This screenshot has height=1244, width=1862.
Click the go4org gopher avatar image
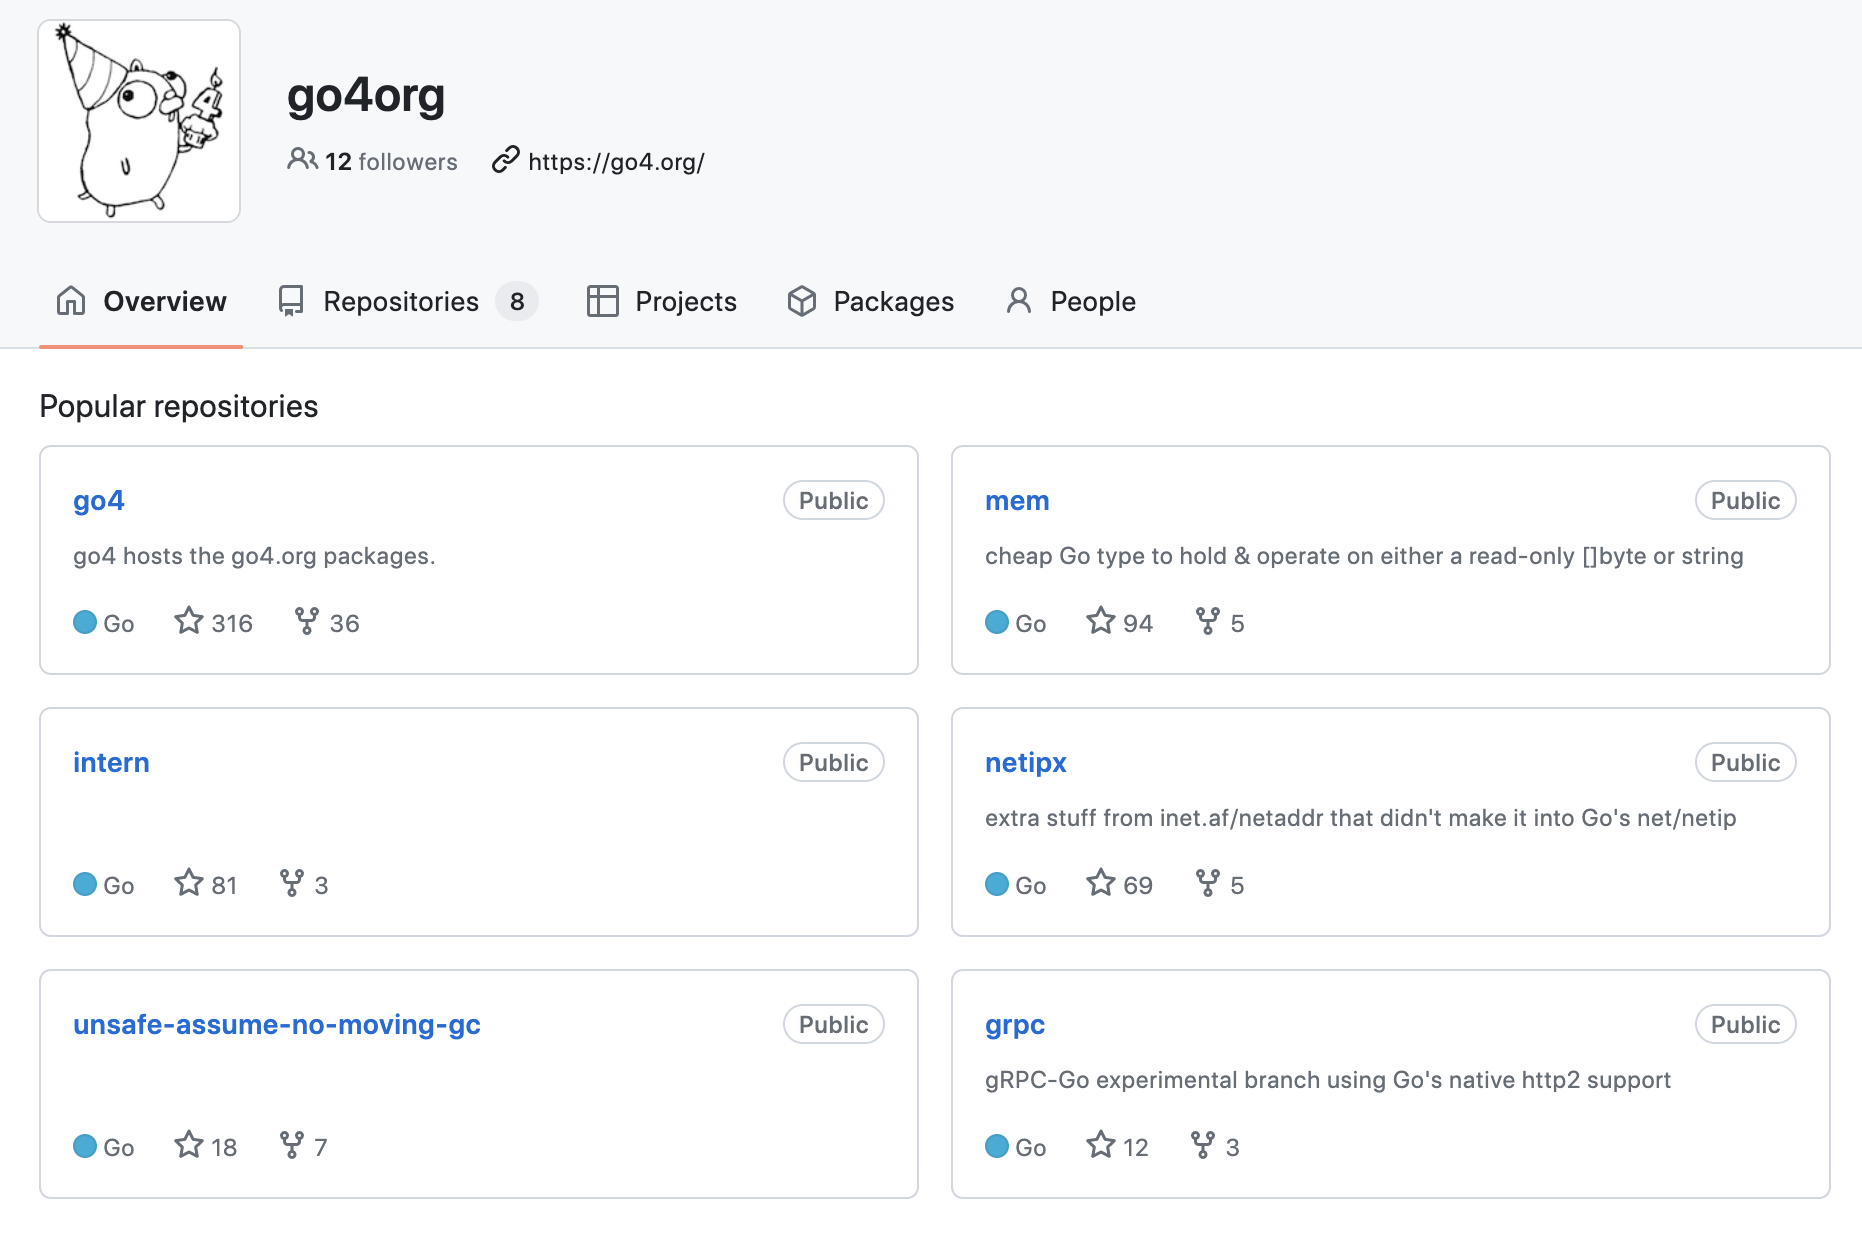[139, 121]
